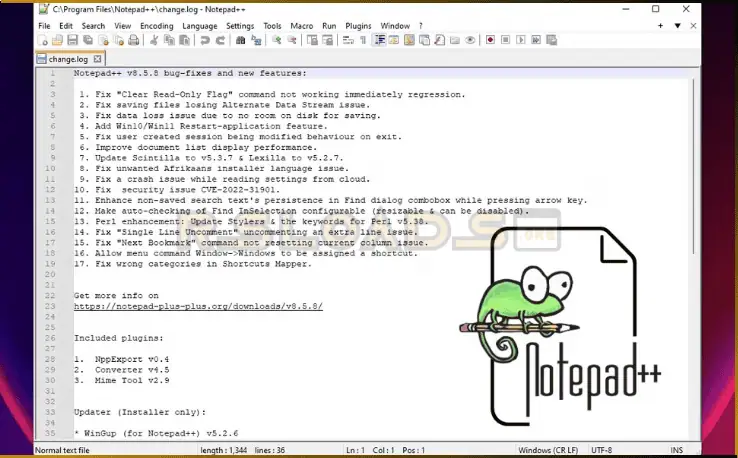The image size is (738, 458).
Task: Show all characters with the pilcrow icon
Action: (x=363, y=40)
